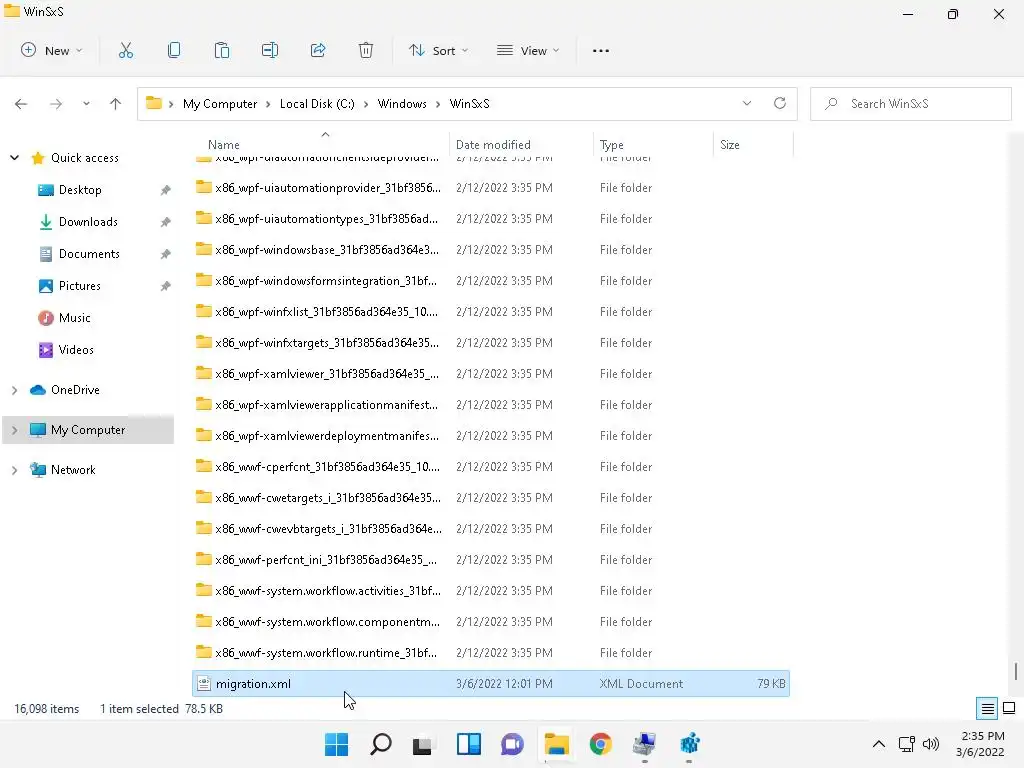Click My Computer breadcrumb
Image resolution: width=1024 pixels, height=768 pixels.
pyautogui.click(x=220, y=104)
